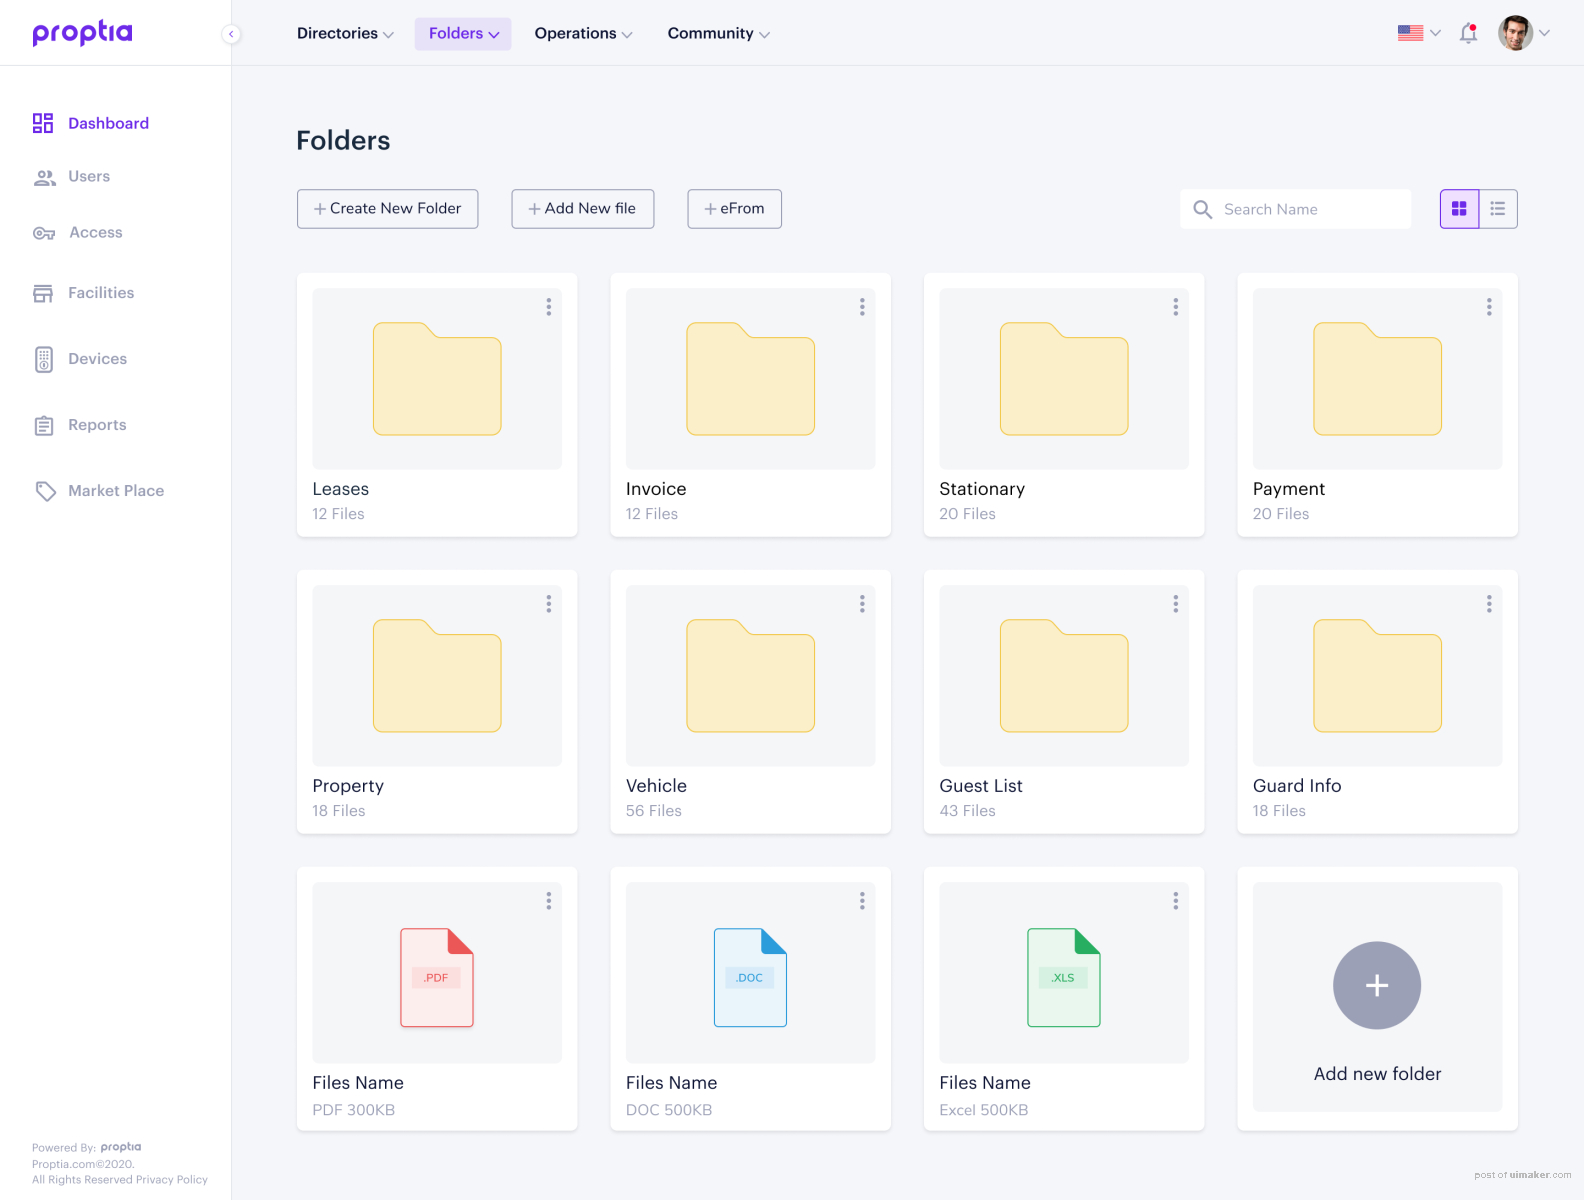Click the '43 Files' count under Guest List

tap(968, 811)
